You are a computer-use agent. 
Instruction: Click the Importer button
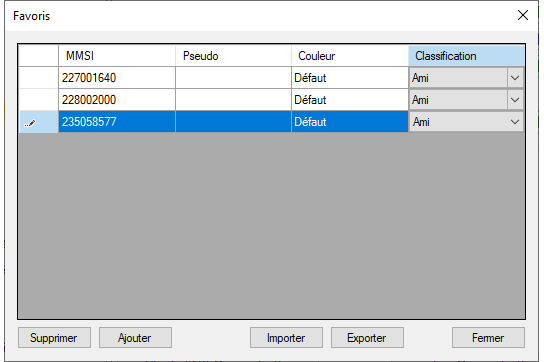286,337
